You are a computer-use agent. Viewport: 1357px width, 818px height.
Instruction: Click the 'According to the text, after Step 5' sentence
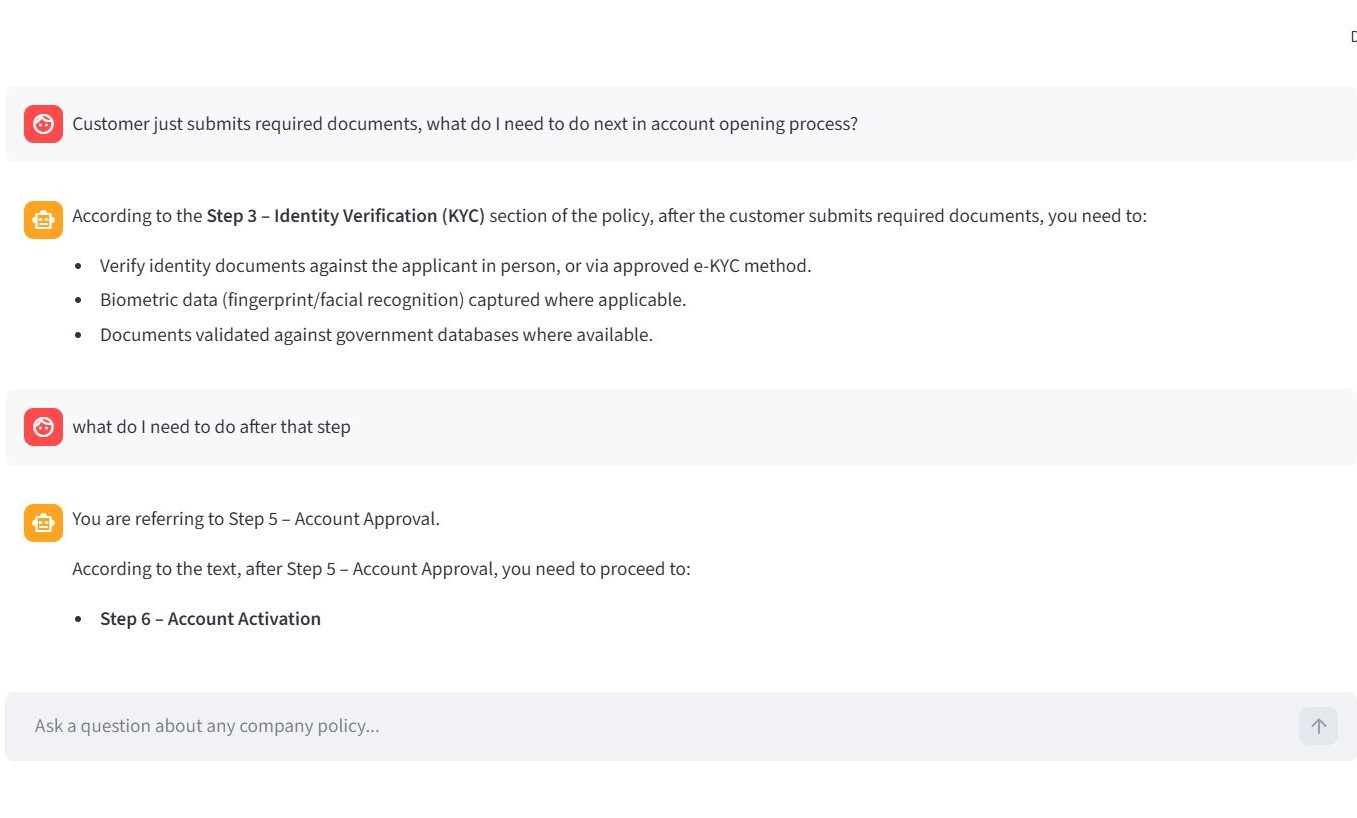380,569
